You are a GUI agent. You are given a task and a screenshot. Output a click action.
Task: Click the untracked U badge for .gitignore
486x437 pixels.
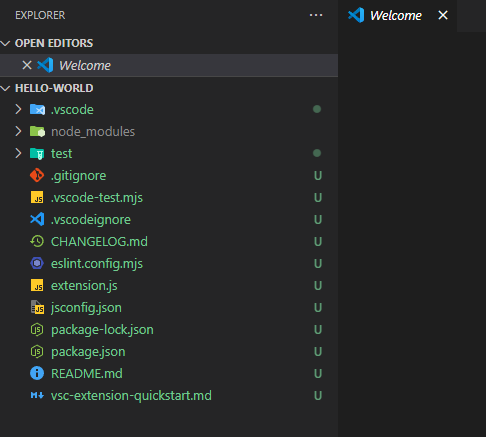(318, 176)
